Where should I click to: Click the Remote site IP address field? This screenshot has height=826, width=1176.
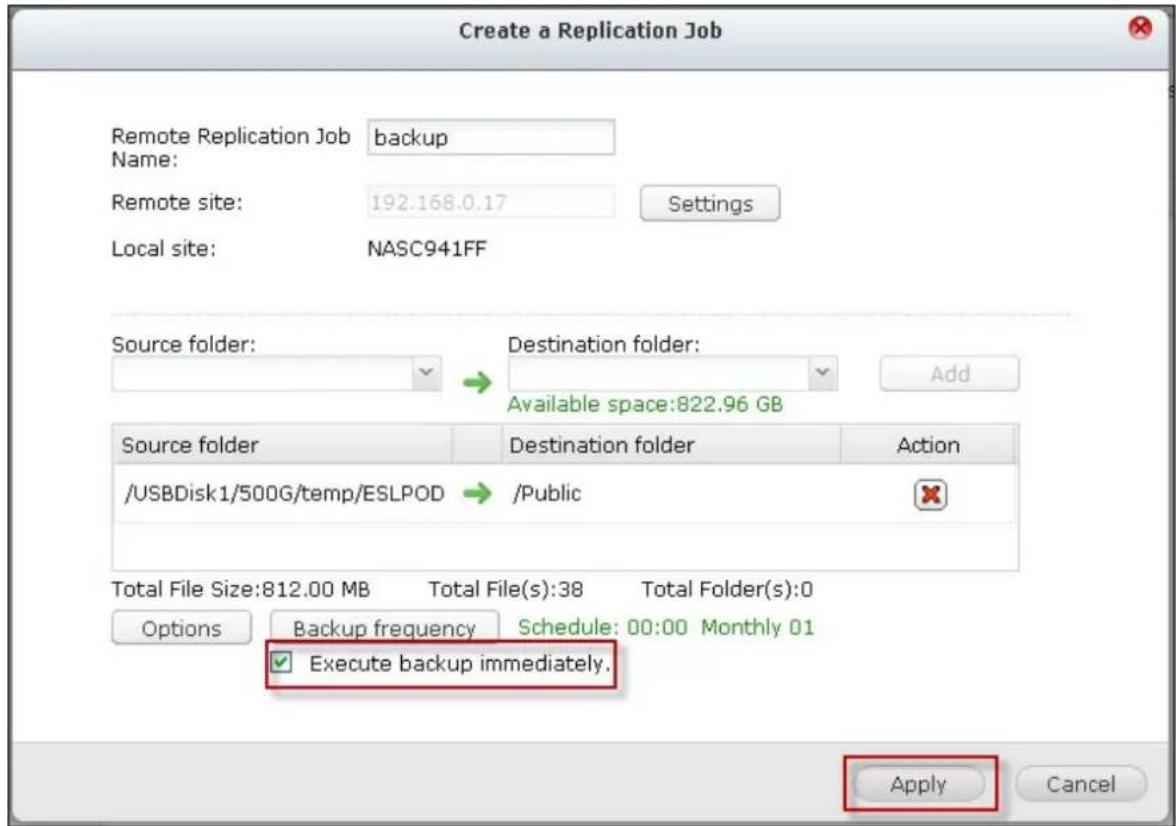[x=490, y=202]
